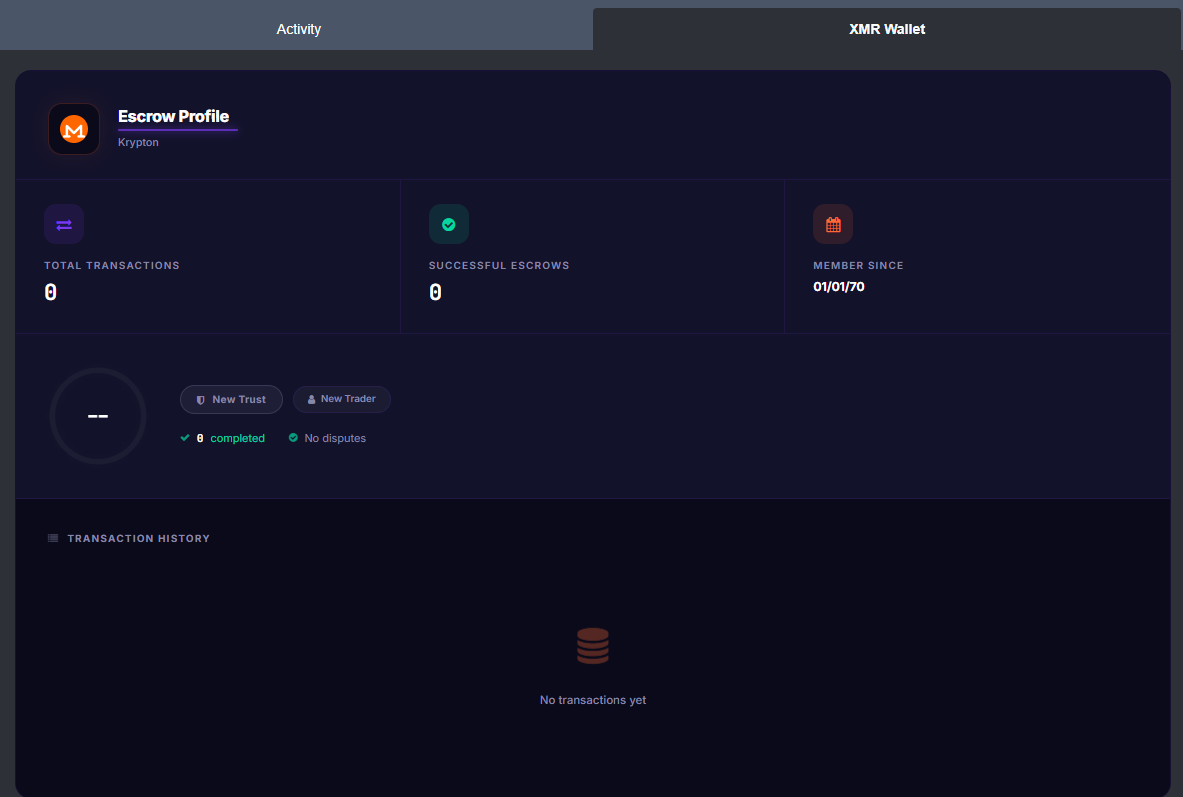Screen dimensions: 1183x797
Task: Click the coin stack empty-state icon
Action: coord(593,646)
